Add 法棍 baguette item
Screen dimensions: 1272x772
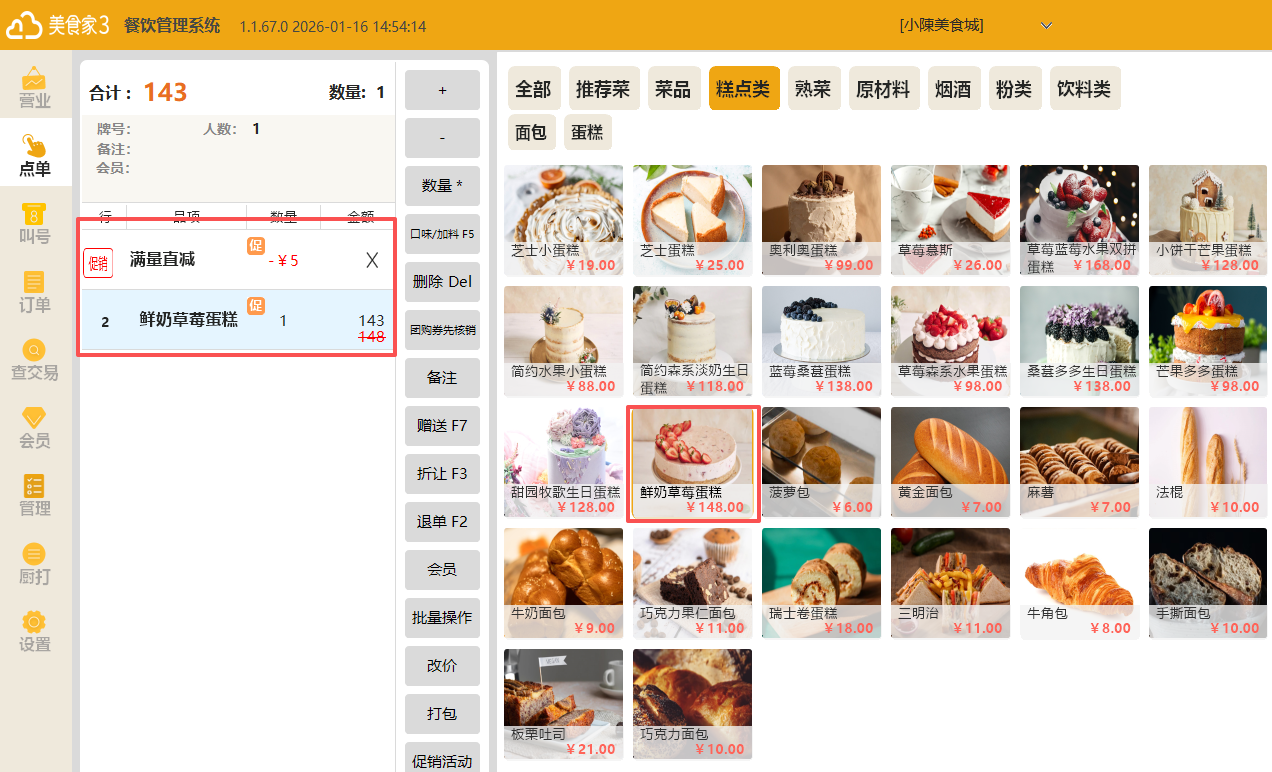tap(1208, 462)
